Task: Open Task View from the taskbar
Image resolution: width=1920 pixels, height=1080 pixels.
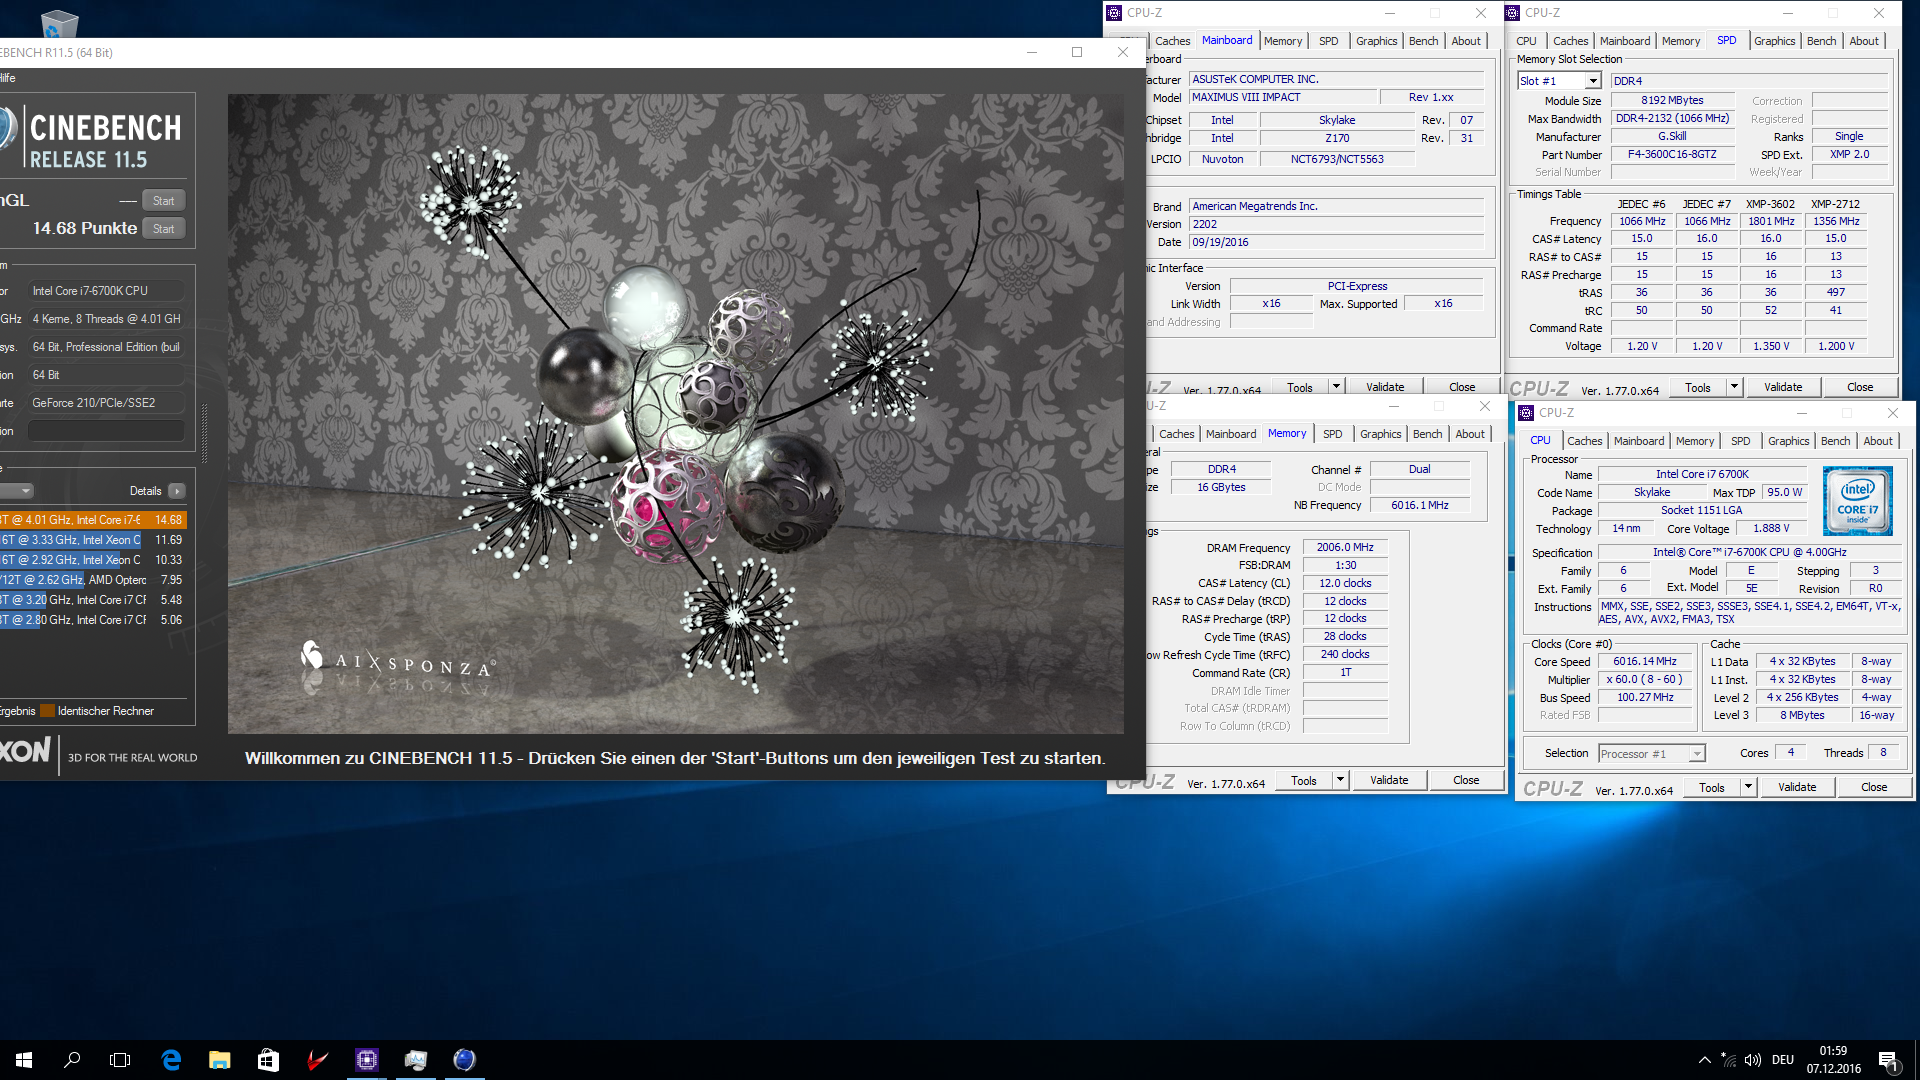Action: coord(120,1060)
